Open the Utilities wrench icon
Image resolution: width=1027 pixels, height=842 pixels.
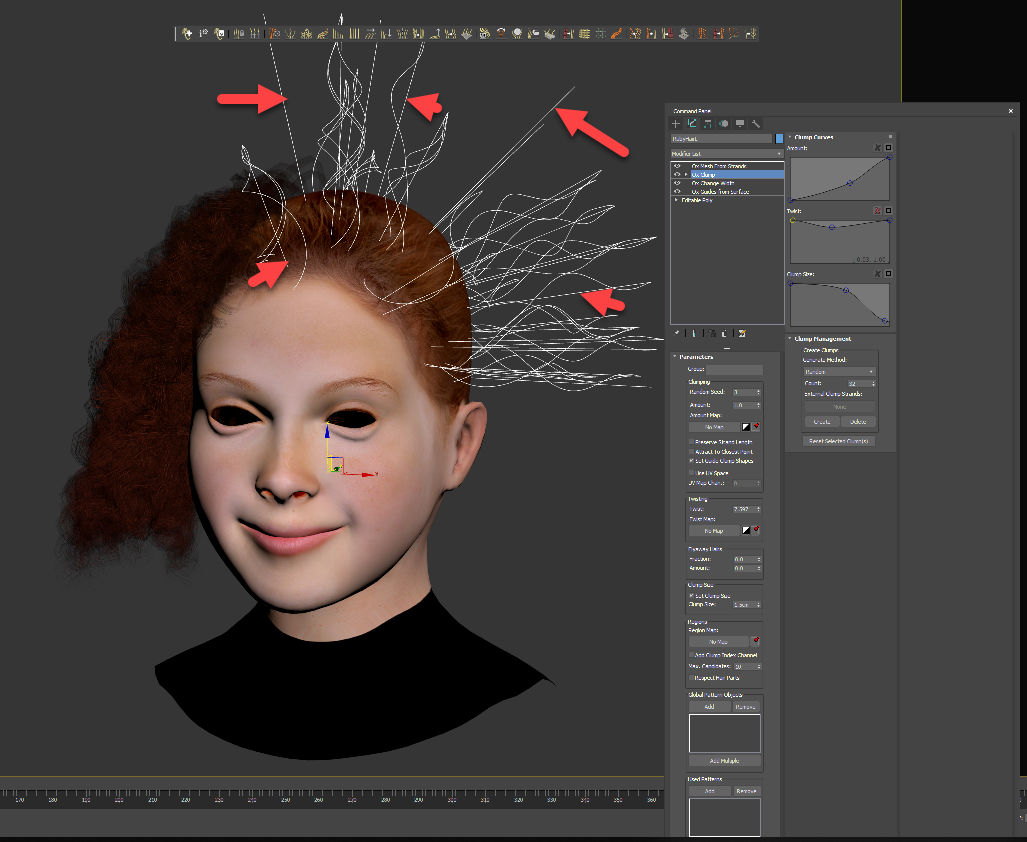click(x=756, y=123)
